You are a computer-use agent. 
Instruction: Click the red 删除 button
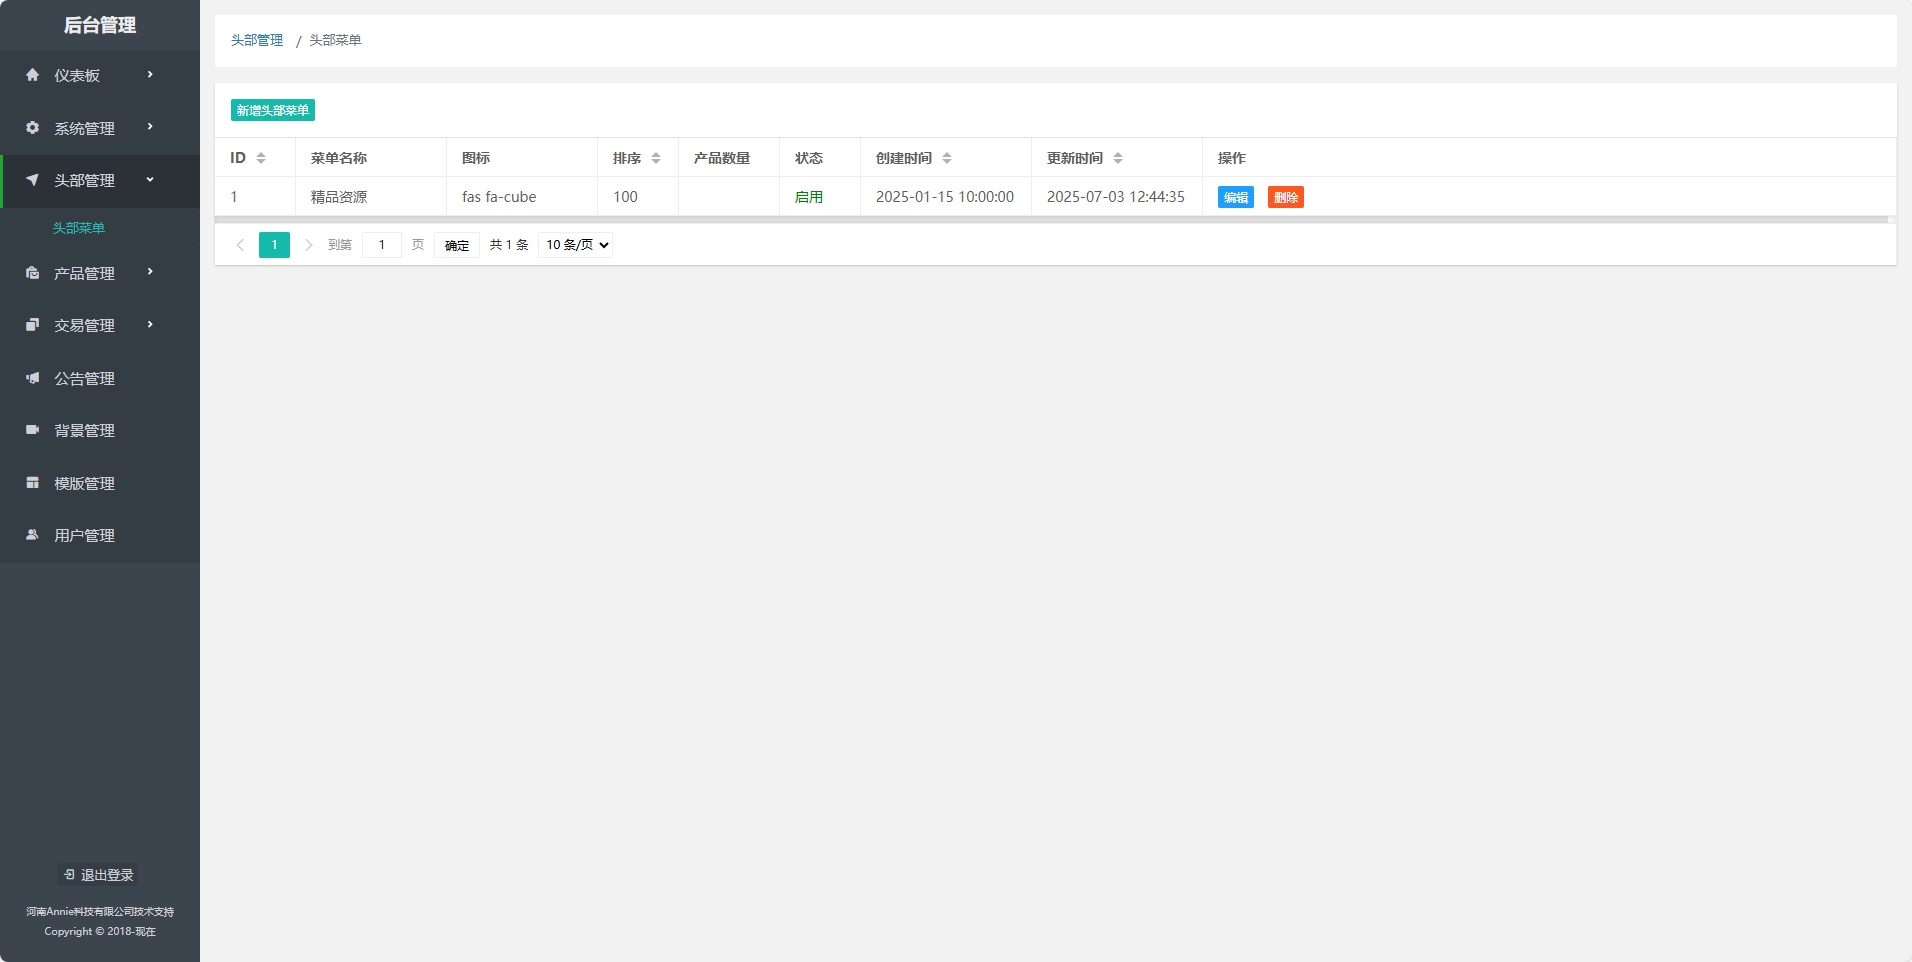coord(1285,197)
